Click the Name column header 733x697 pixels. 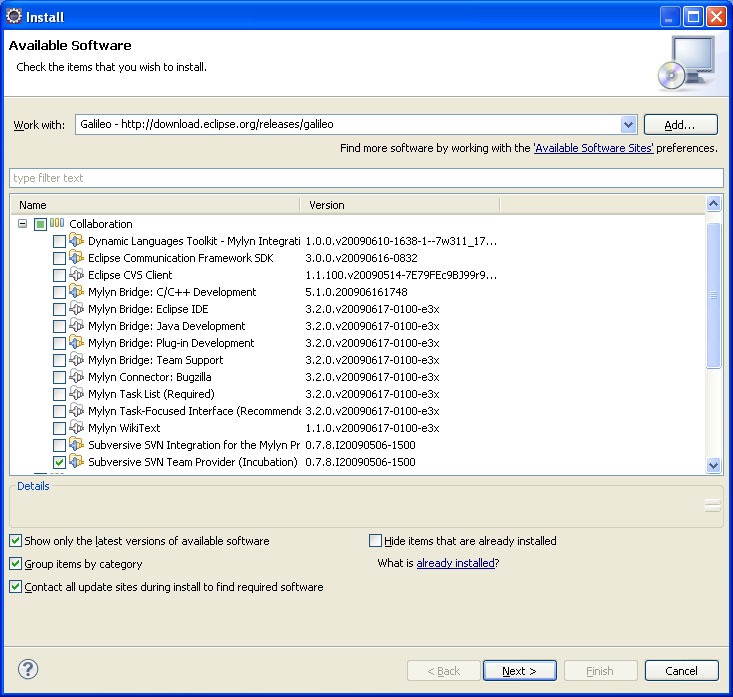coord(156,205)
